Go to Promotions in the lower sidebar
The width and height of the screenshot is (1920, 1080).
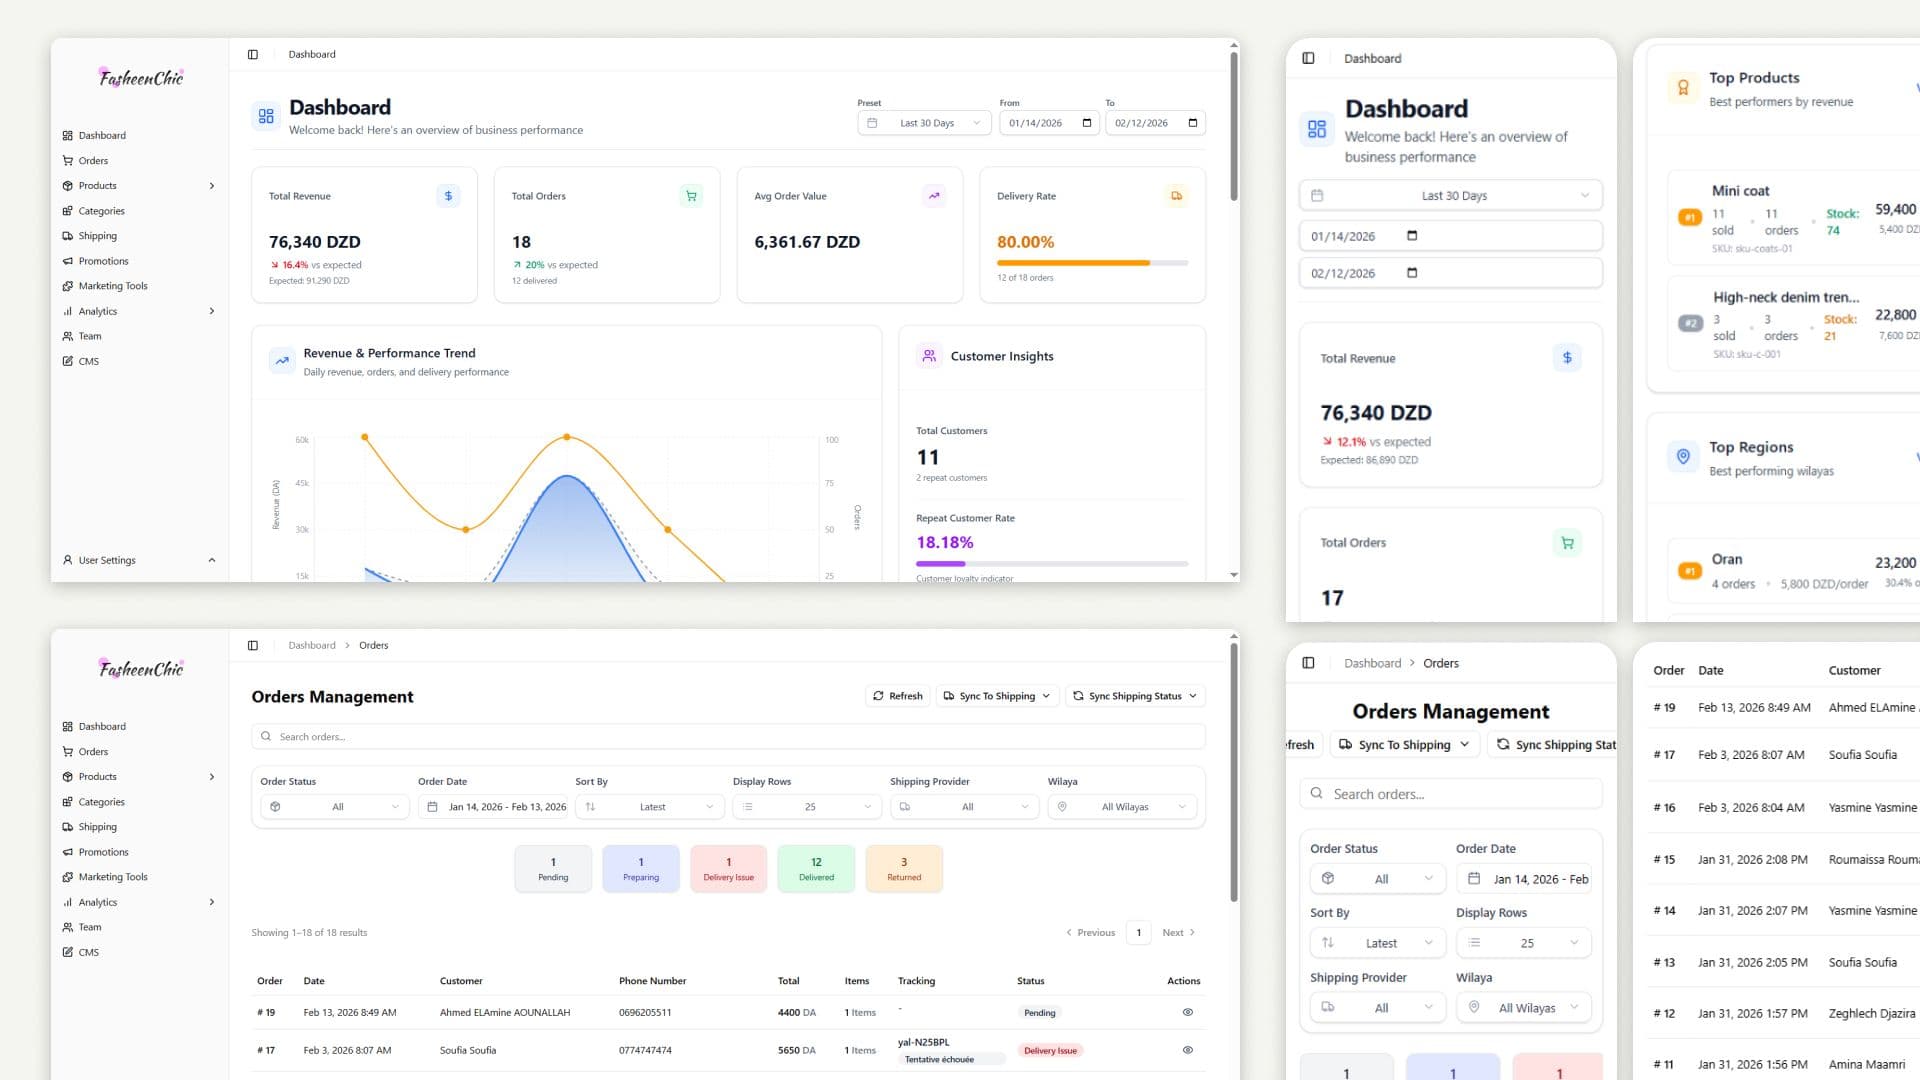pos(104,852)
